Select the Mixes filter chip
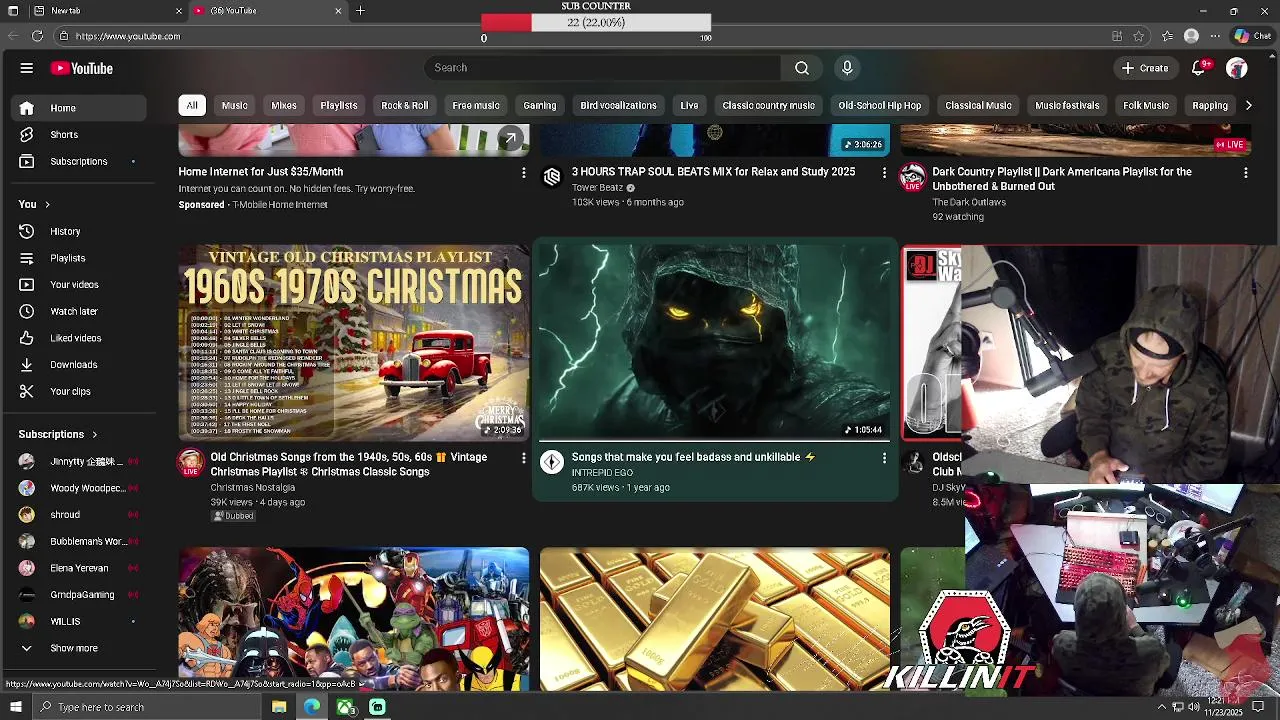The width and height of the screenshot is (1280, 720). (284, 105)
